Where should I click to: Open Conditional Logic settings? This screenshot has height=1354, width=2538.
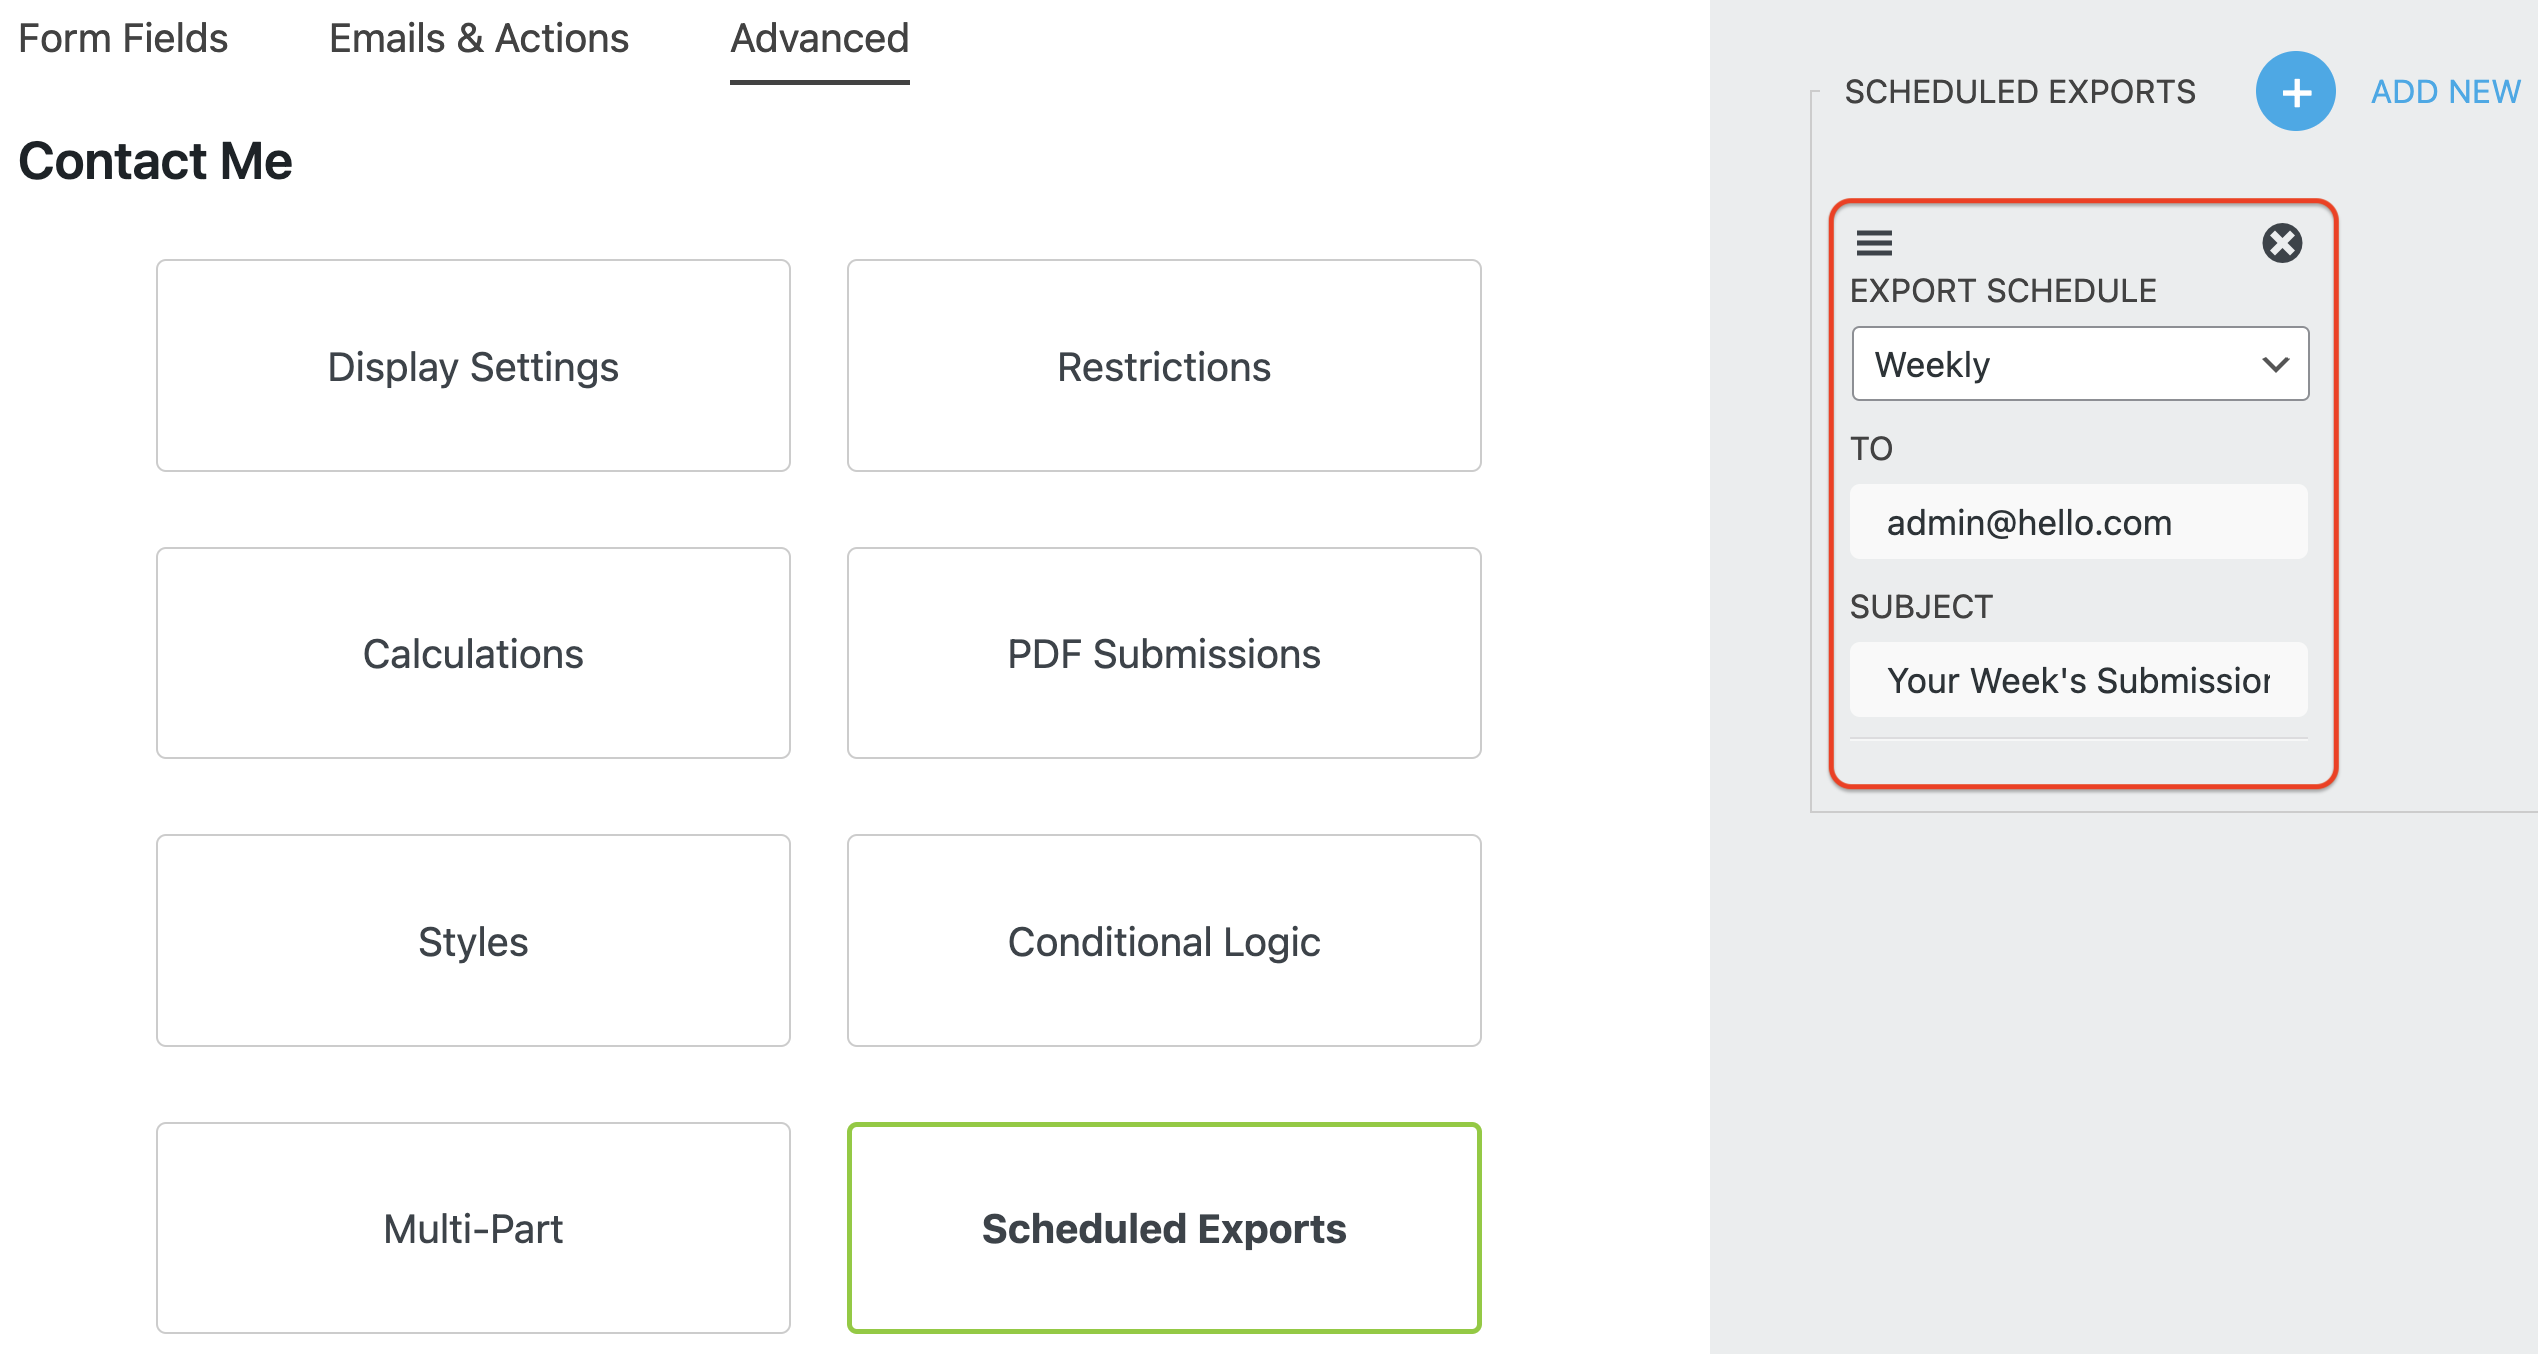[x=1163, y=941]
